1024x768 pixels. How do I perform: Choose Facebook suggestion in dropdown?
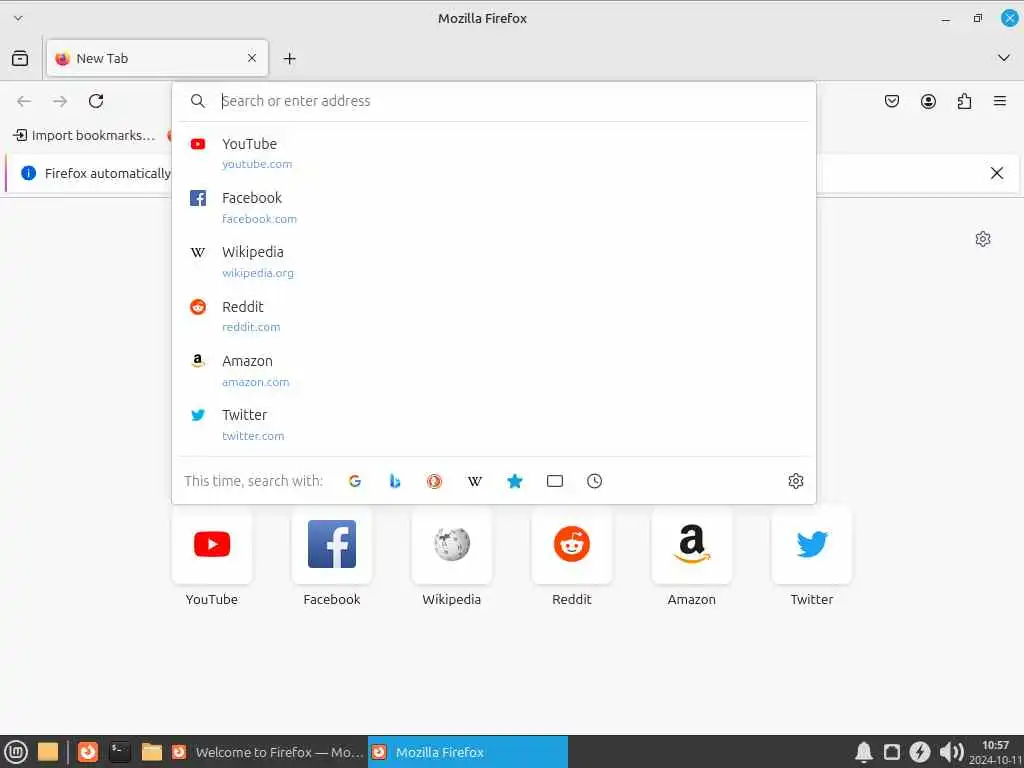coord(494,208)
